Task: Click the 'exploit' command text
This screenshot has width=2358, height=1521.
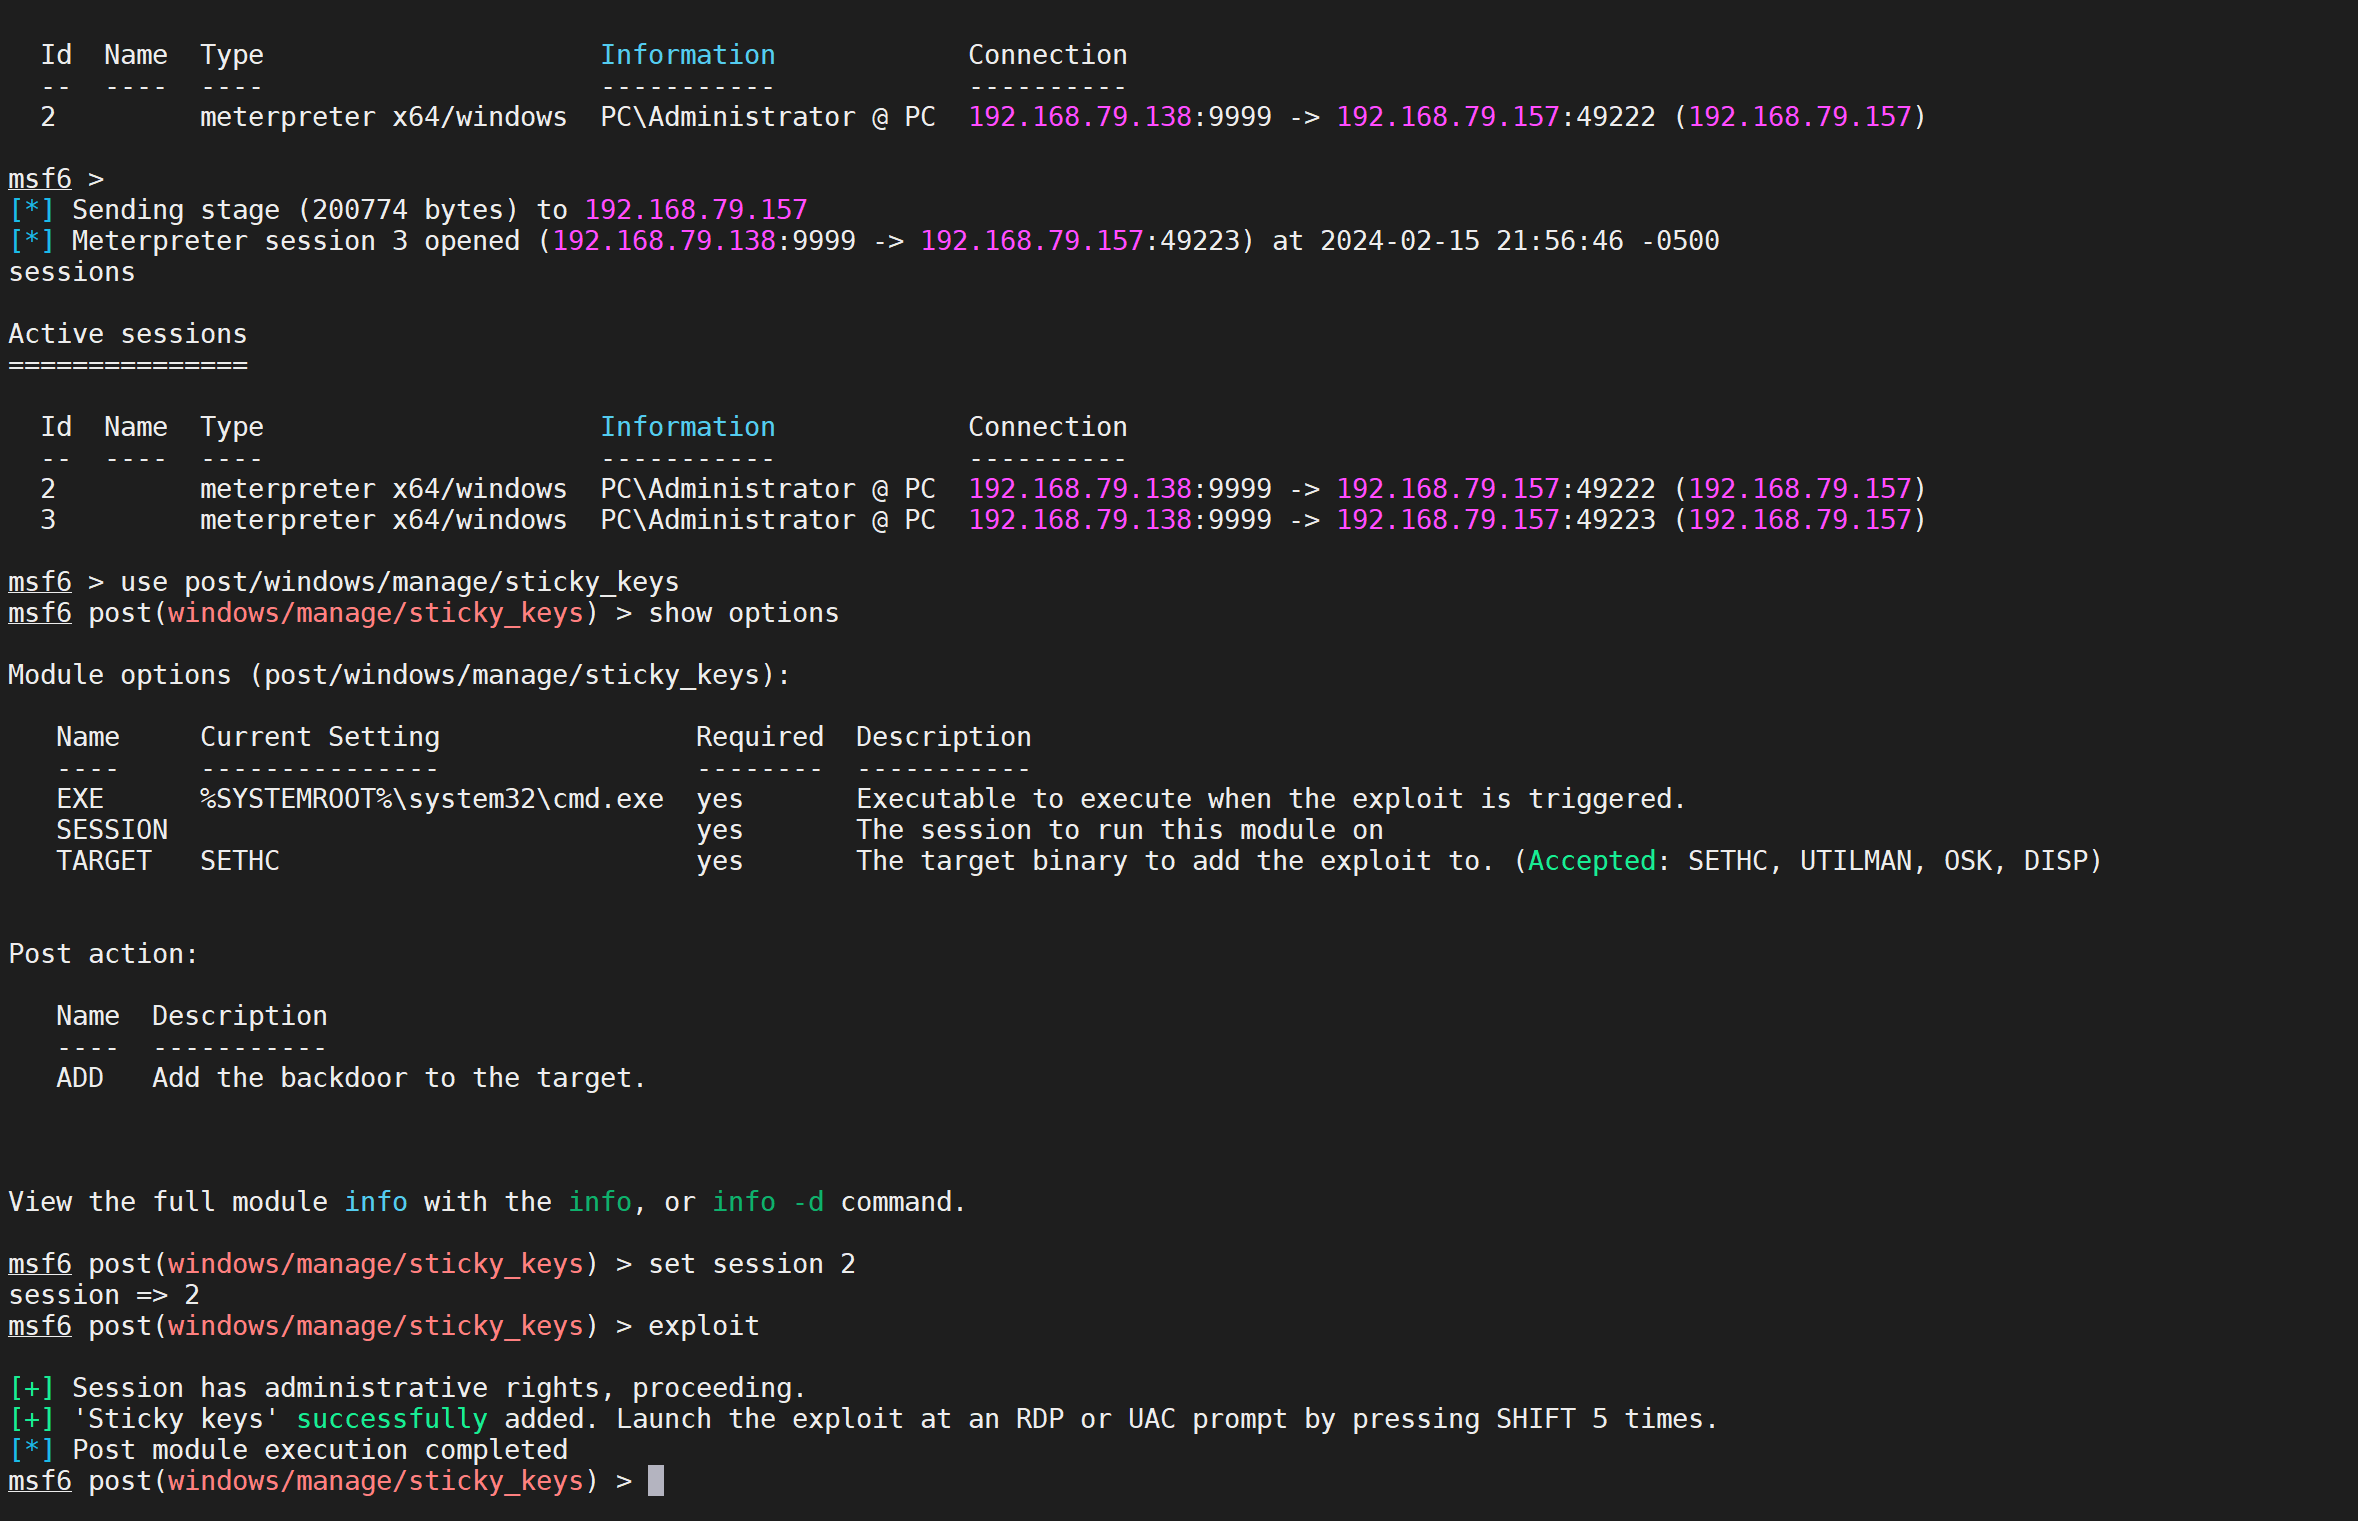Action: 703,1326
